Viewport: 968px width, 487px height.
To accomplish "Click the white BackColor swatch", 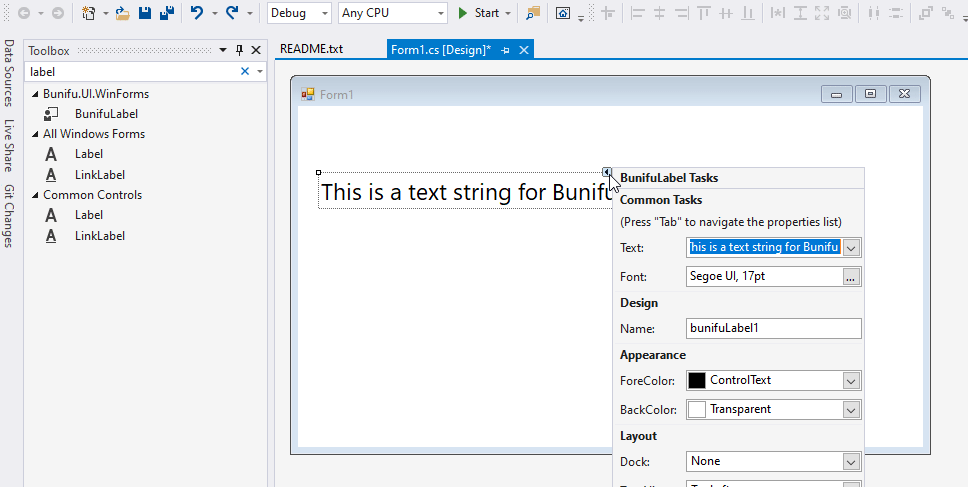I will pyautogui.click(x=697, y=409).
